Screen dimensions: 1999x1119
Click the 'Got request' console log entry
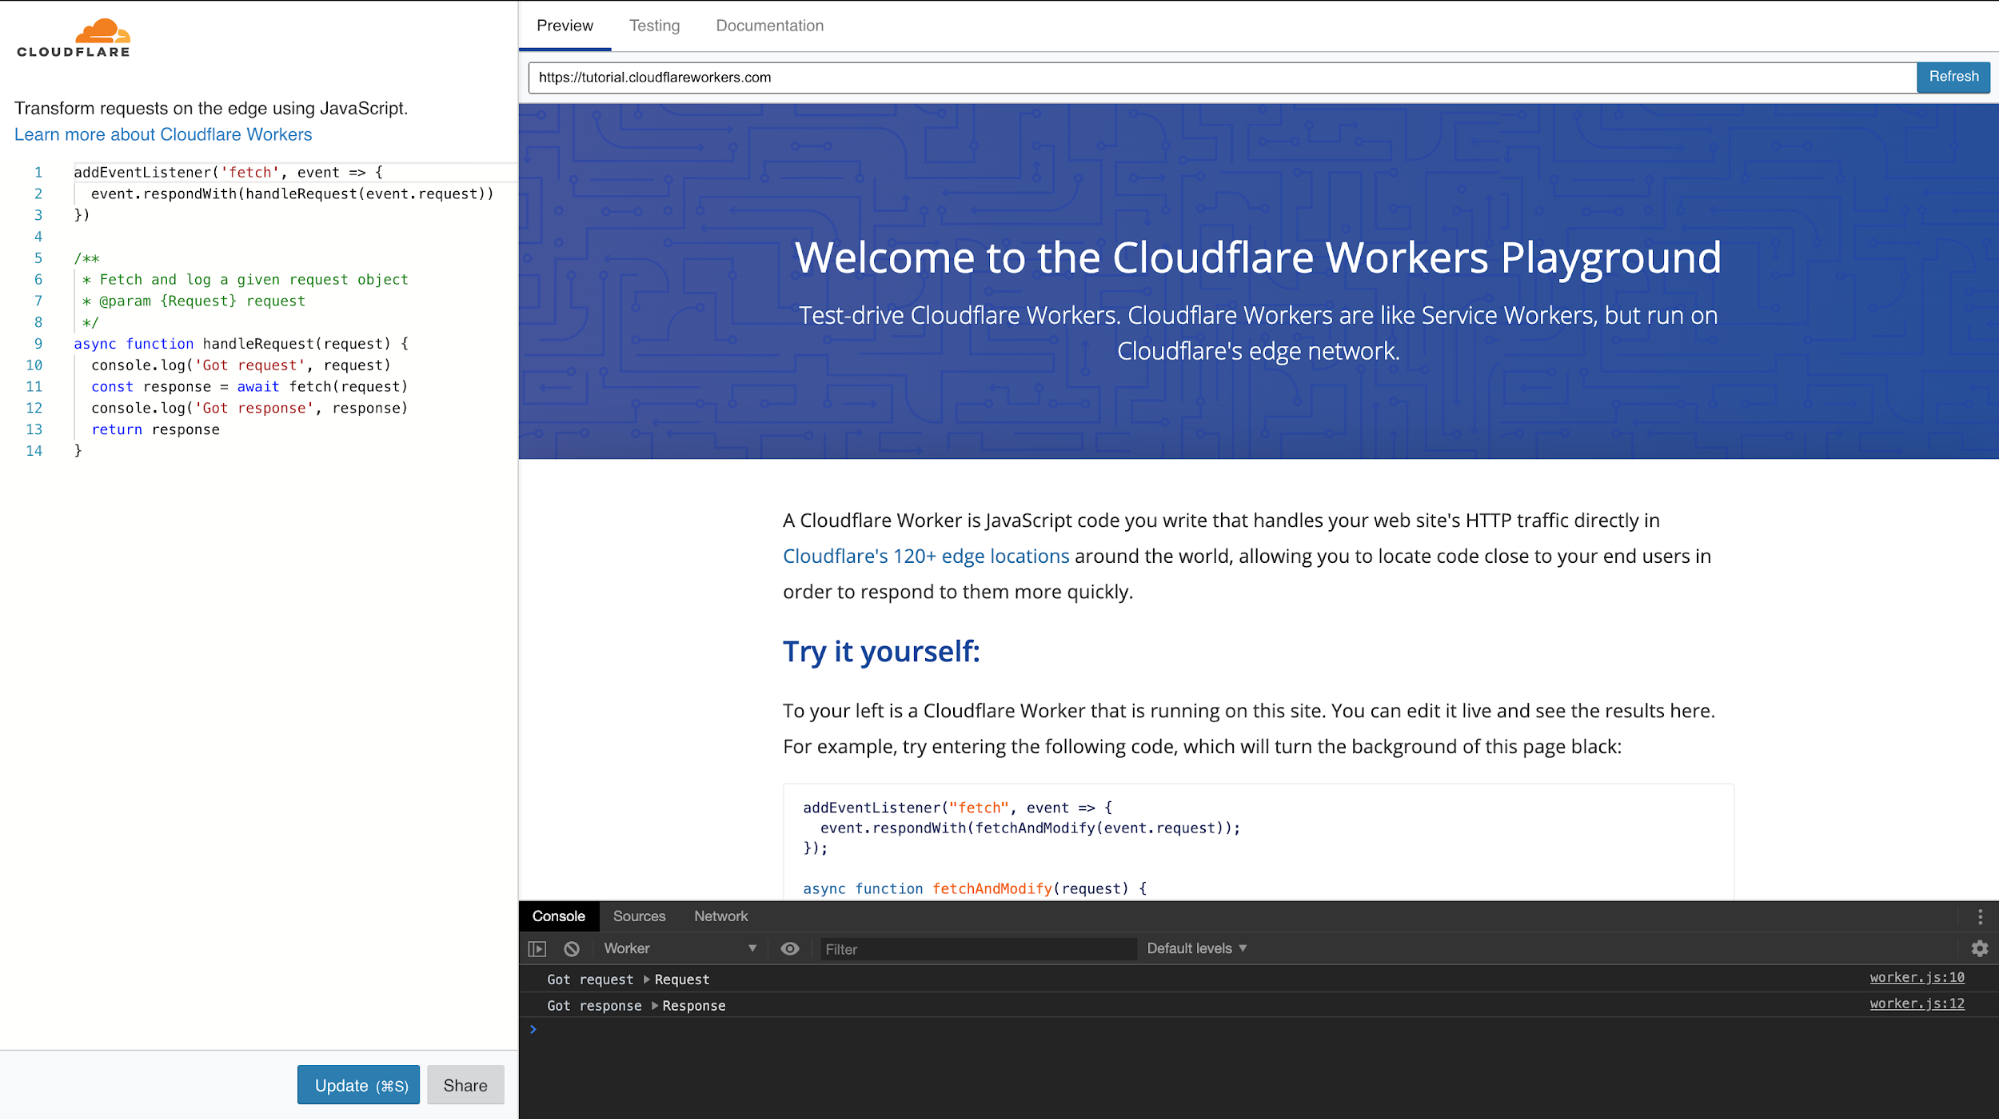click(628, 980)
